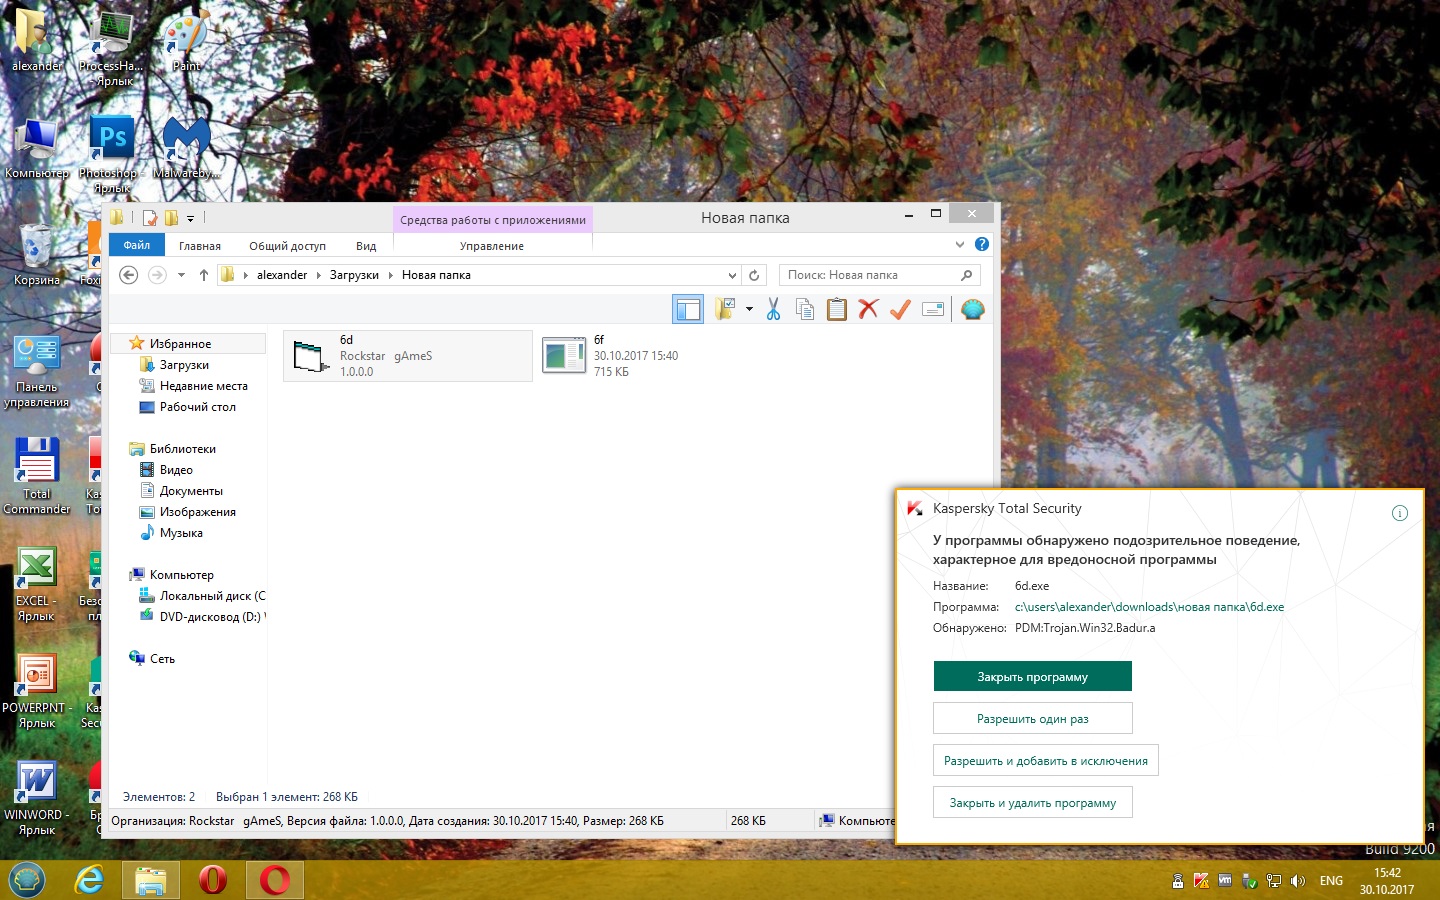Screen dimensions: 1440x900
Task: Paste using the clipboard toolbar icon
Action: coord(837,309)
